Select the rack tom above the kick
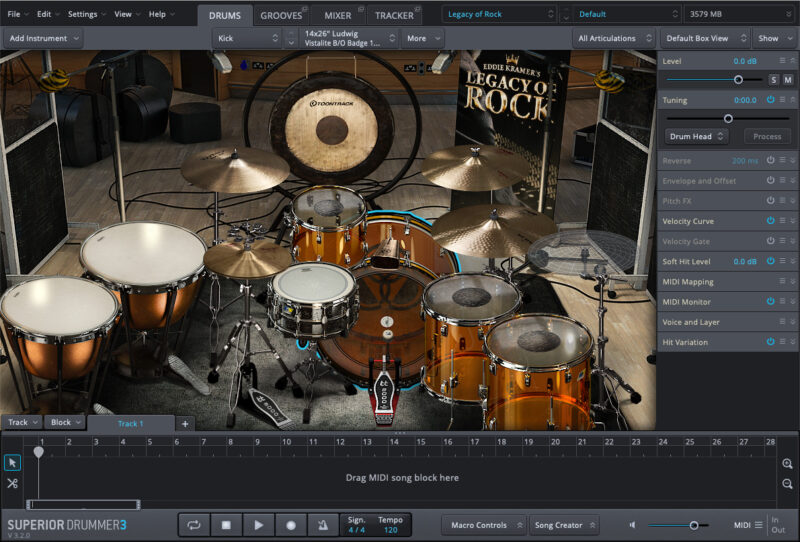The height and width of the screenshot is (542, 800). [329, 225]
